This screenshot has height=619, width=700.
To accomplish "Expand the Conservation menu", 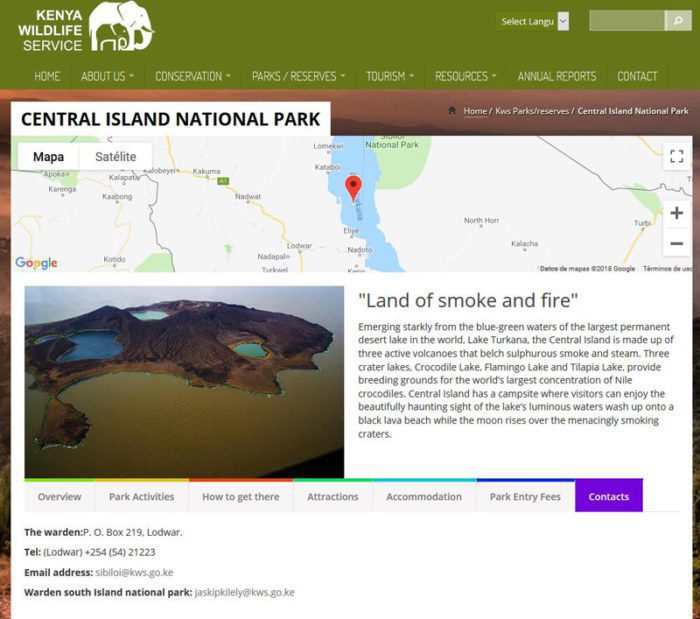I will point(193,76).
